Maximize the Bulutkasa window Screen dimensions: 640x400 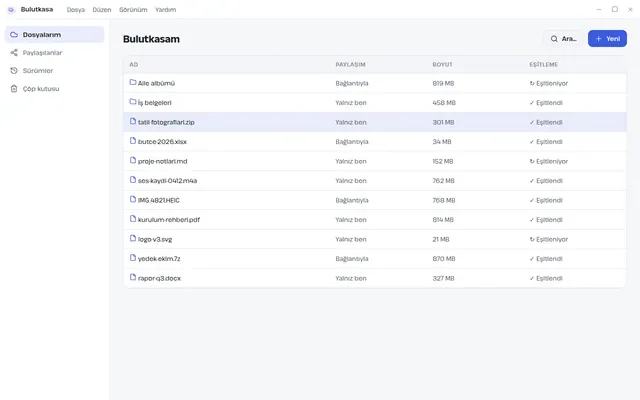(x=615, y=9)
